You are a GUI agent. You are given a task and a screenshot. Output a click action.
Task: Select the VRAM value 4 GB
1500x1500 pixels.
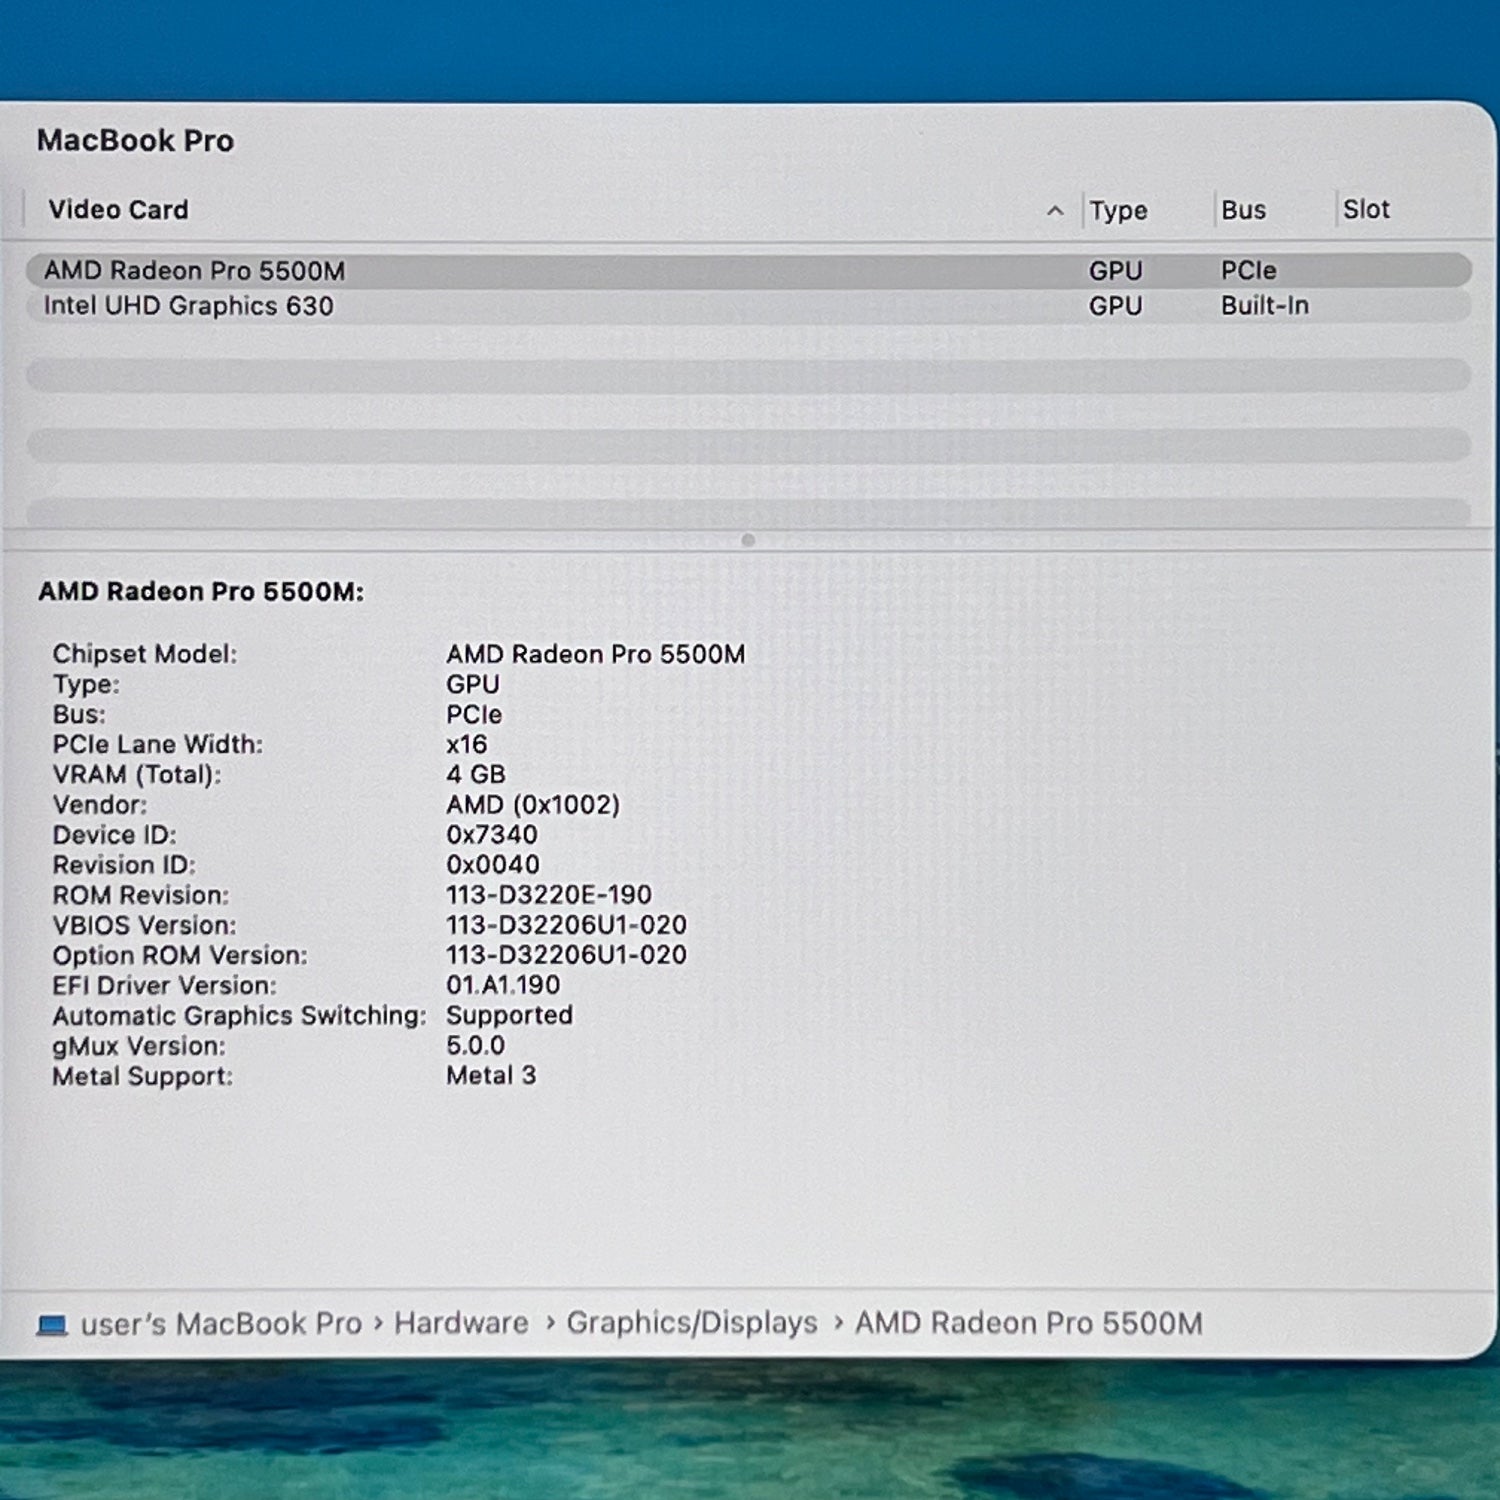tap(477, 774)
